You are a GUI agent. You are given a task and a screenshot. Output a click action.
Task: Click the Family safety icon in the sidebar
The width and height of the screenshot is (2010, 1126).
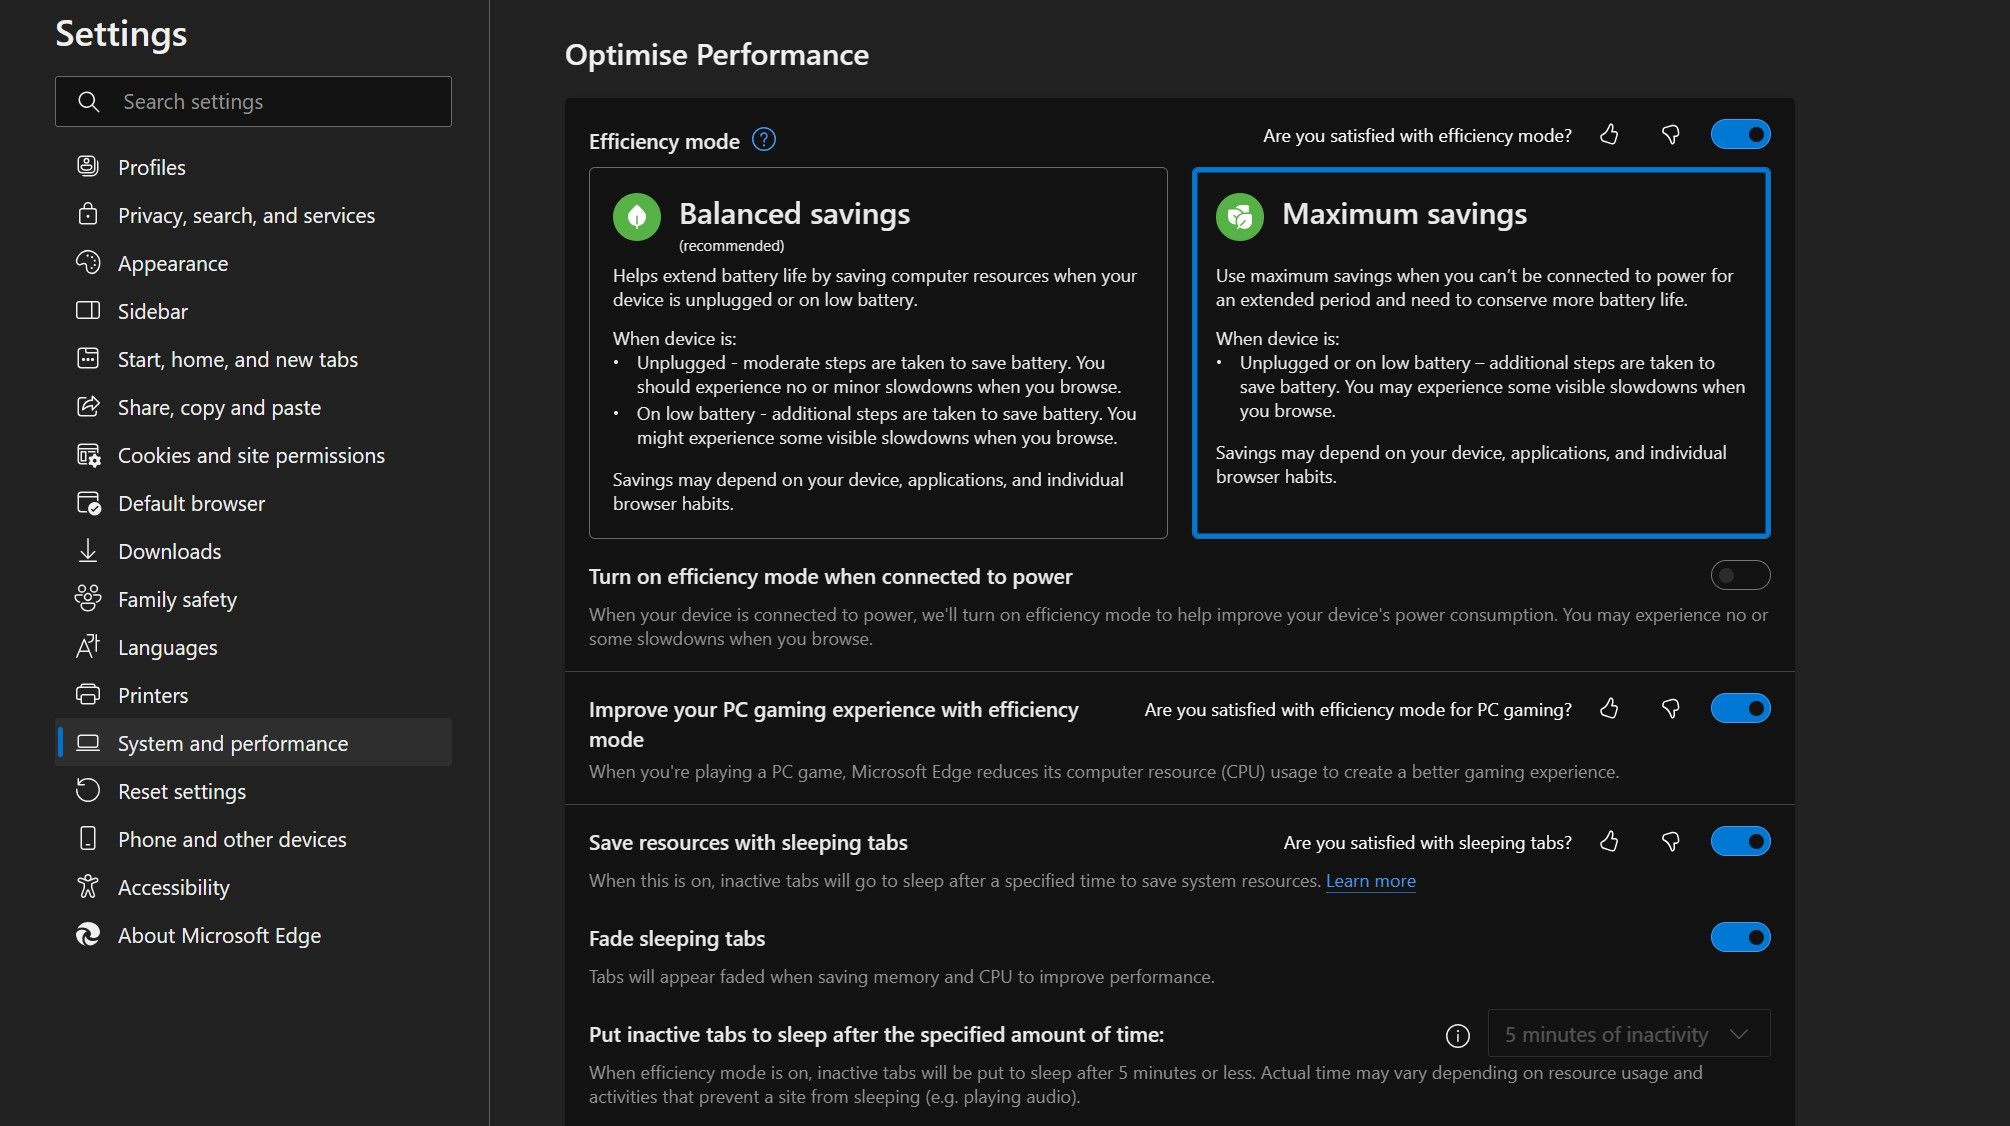(x=88, y=599)
